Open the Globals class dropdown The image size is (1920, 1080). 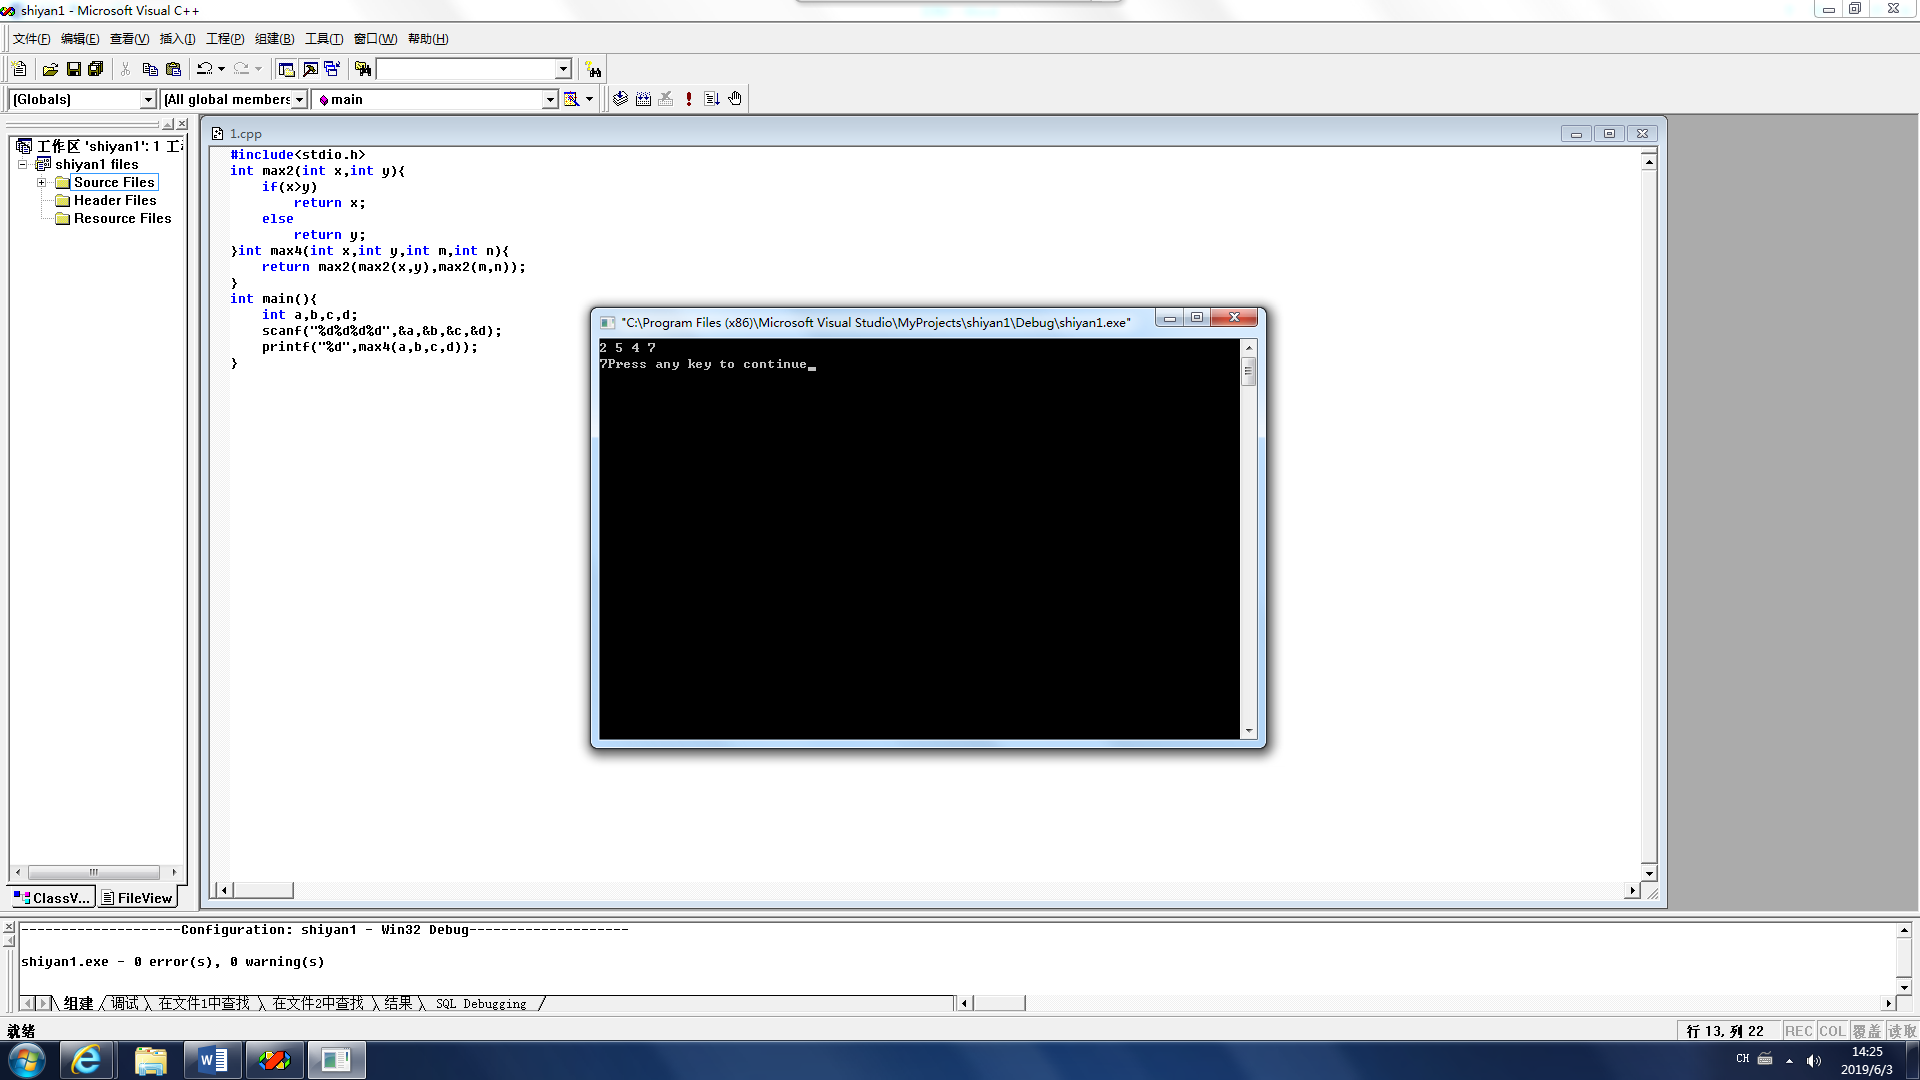pyautogui.click(x=148, y=99)
